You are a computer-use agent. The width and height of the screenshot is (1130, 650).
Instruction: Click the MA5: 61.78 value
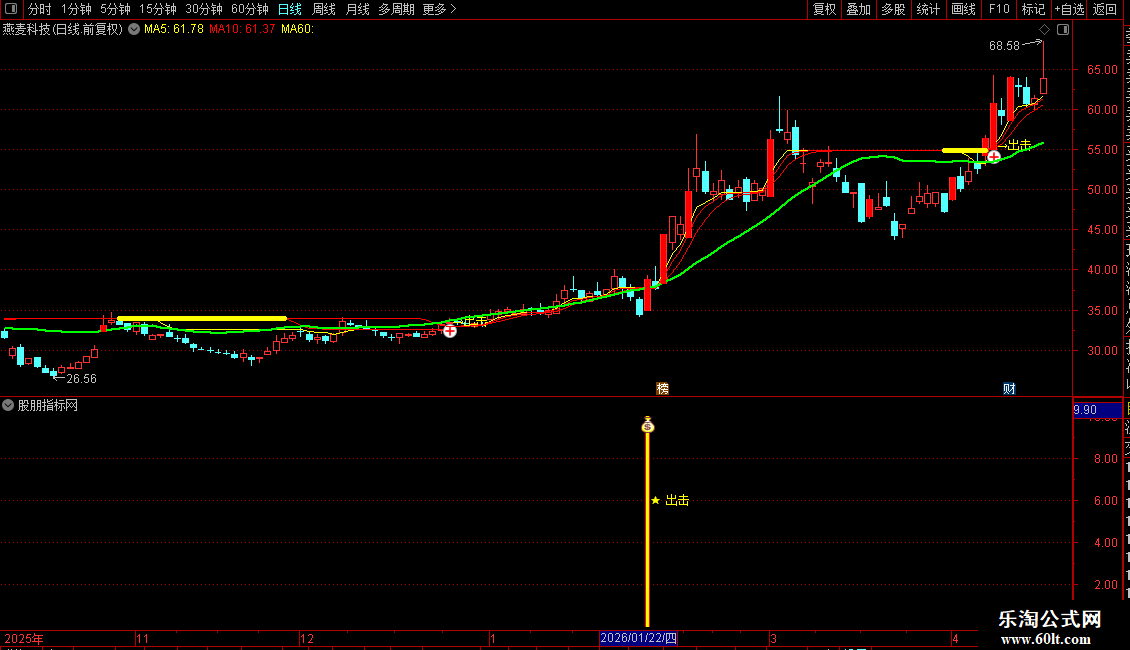[x=174, y=29]
